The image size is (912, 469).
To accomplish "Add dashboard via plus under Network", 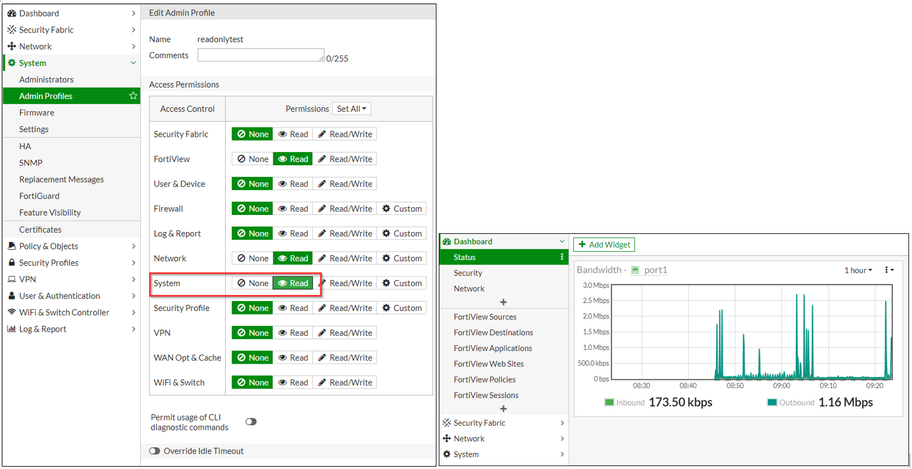I will point(504,303).
